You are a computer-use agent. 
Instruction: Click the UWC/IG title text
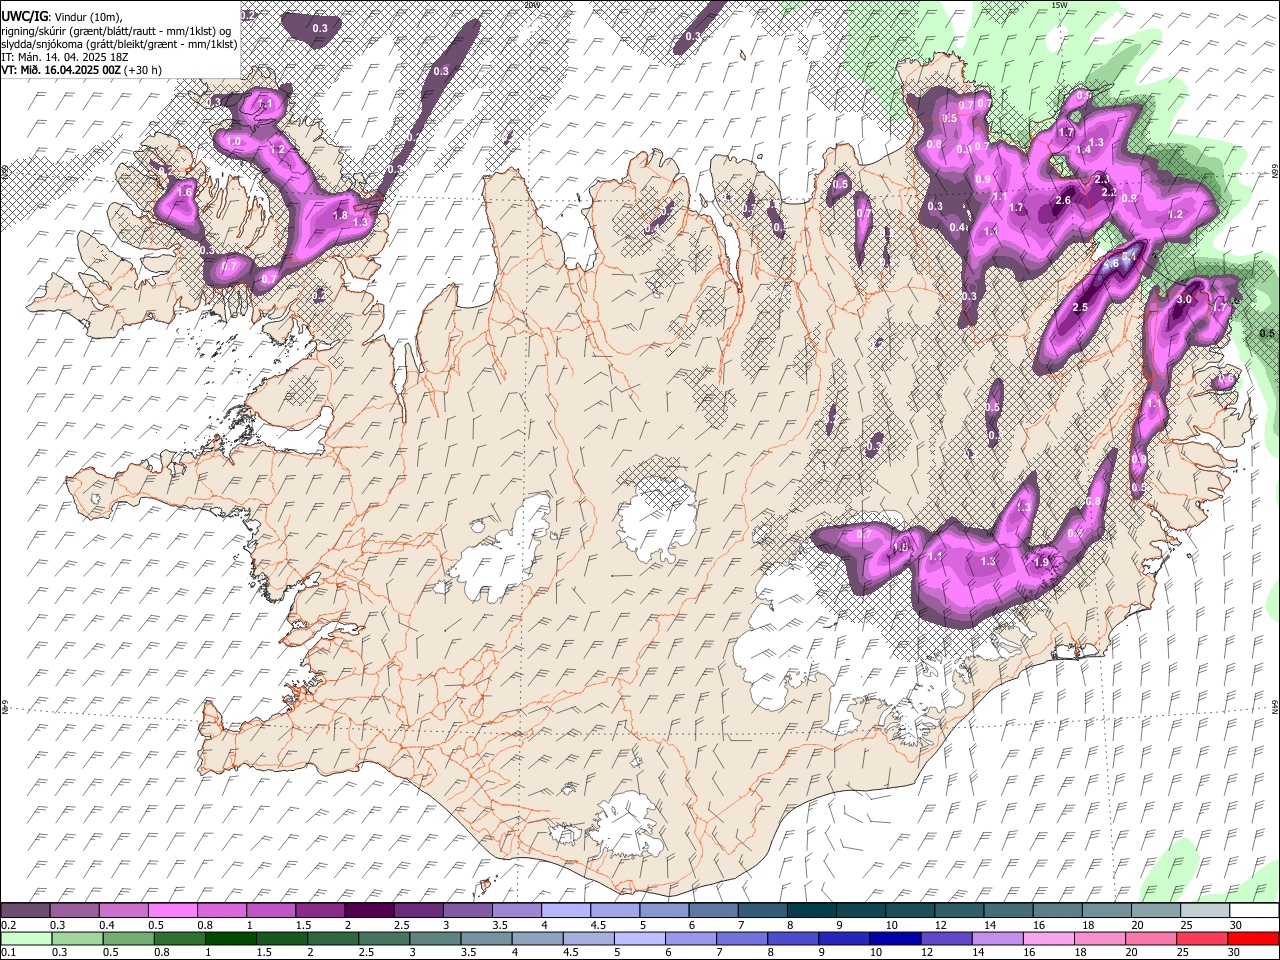pyautogui.click(x=23, y=16)
